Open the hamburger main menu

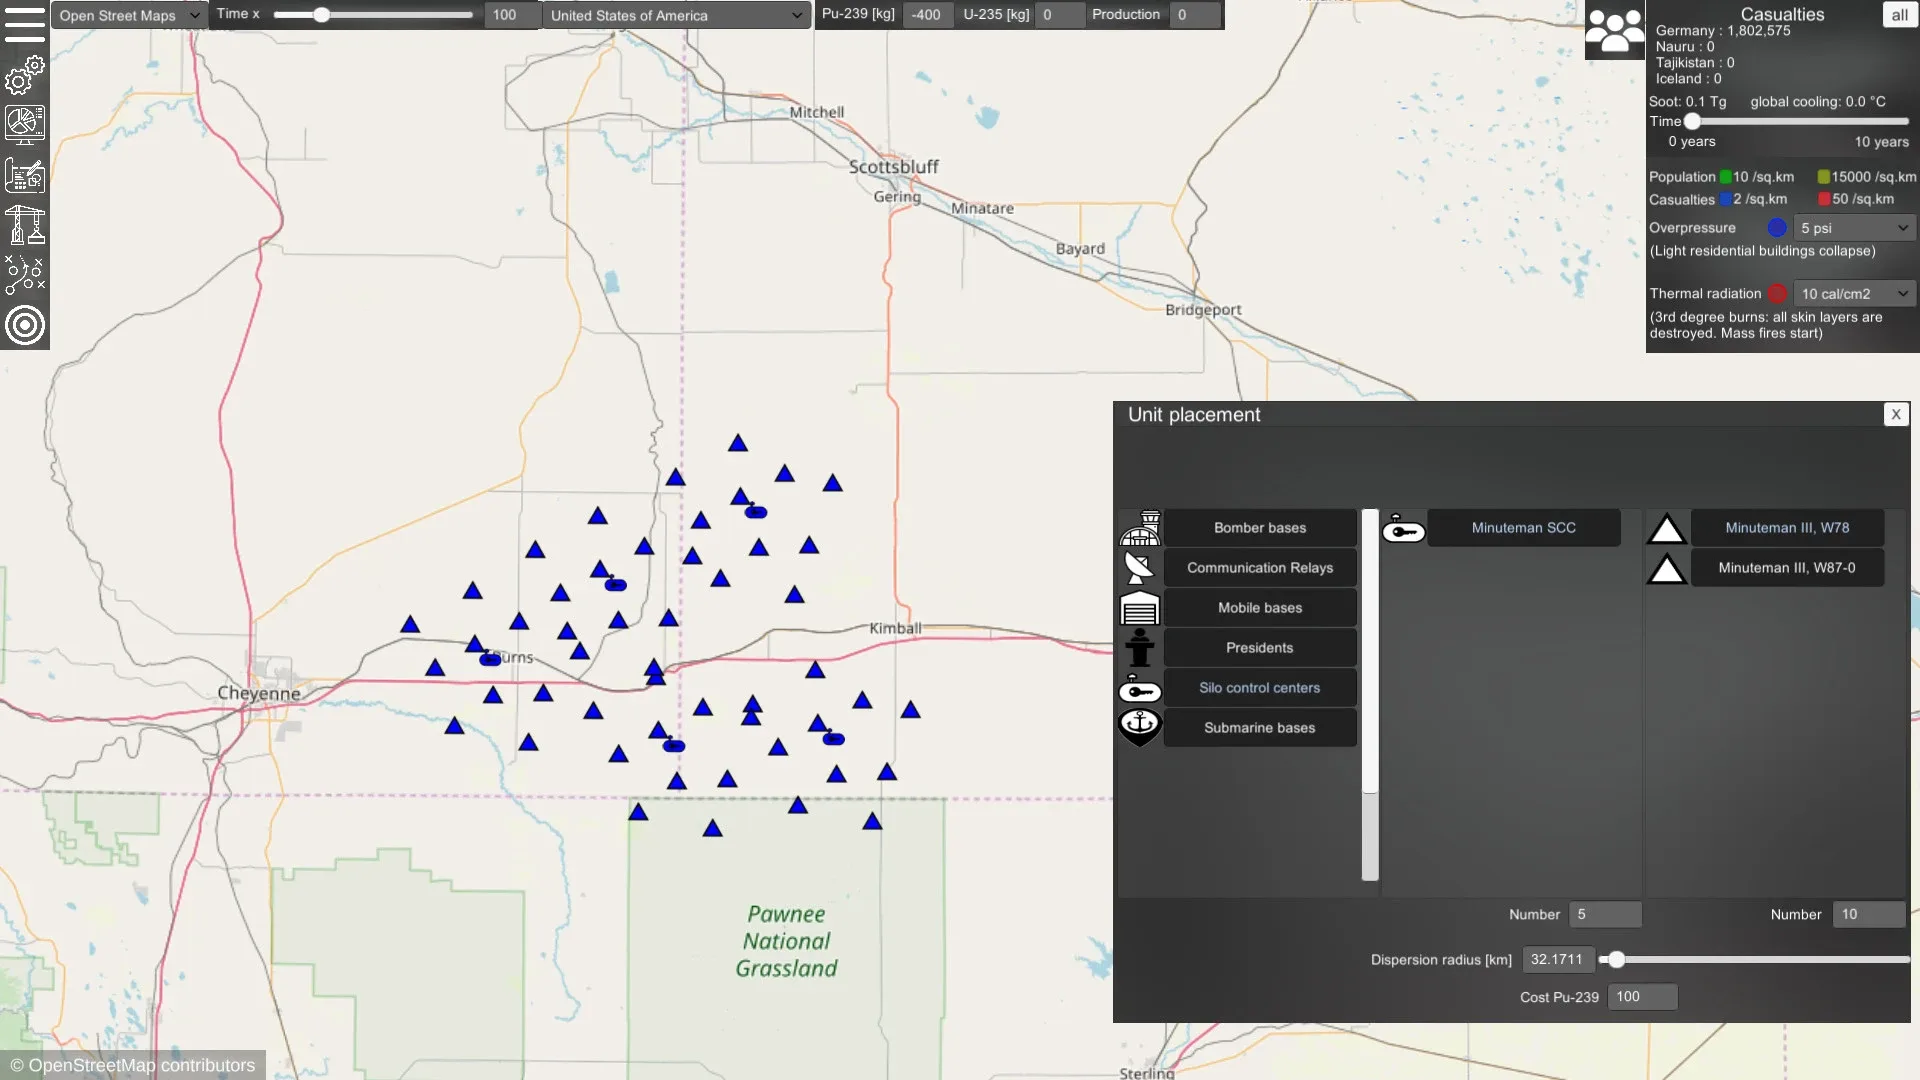click(x=25, y=24)
